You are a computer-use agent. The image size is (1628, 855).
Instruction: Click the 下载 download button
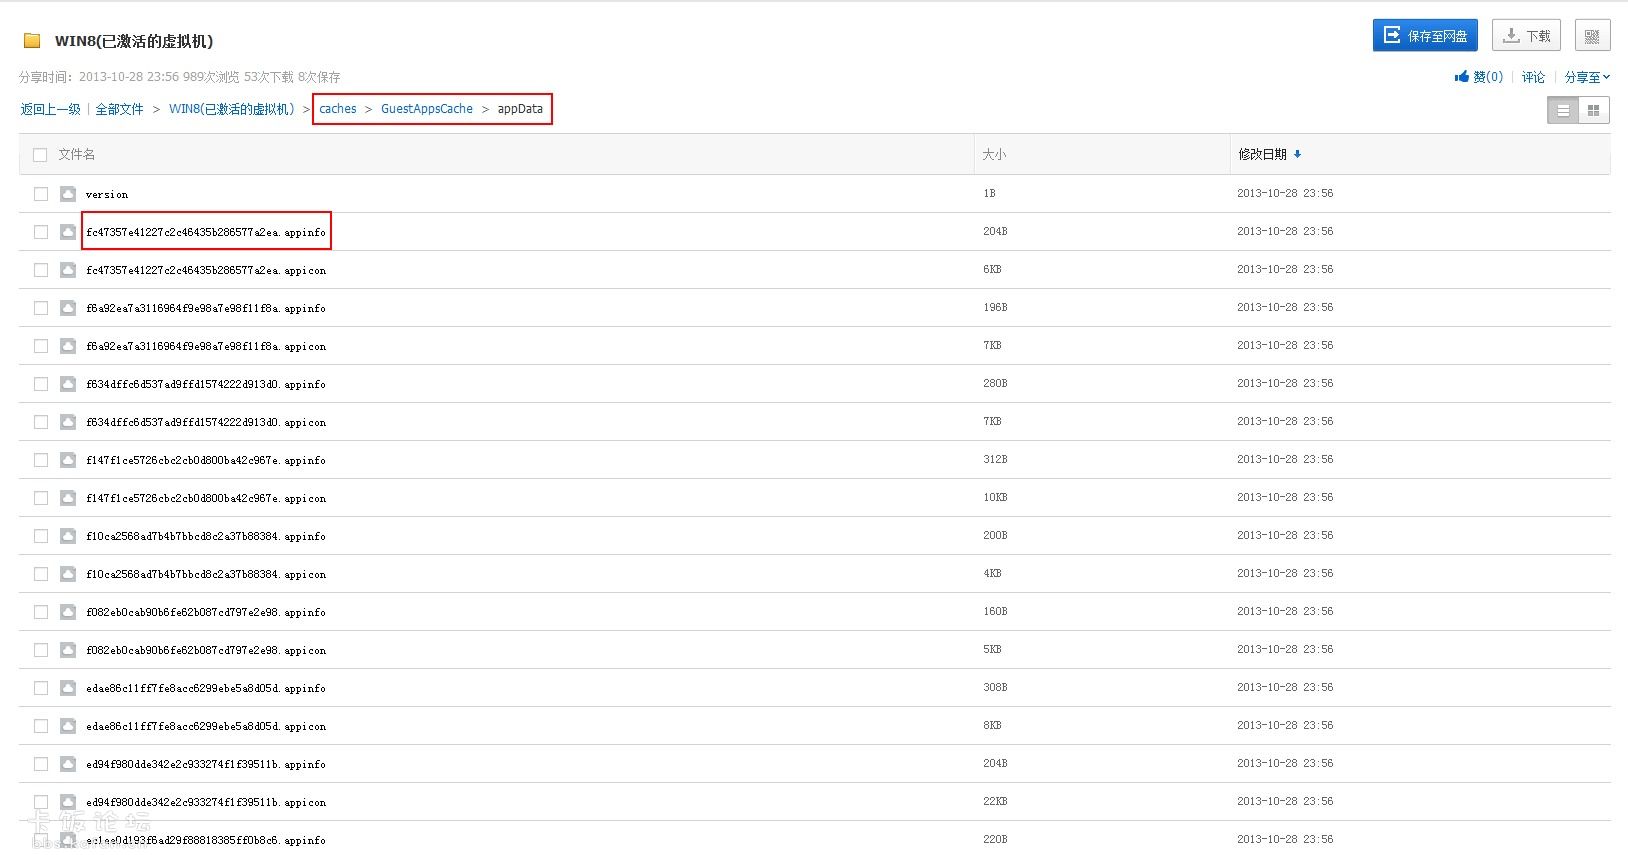click(x=1526, y=35)
